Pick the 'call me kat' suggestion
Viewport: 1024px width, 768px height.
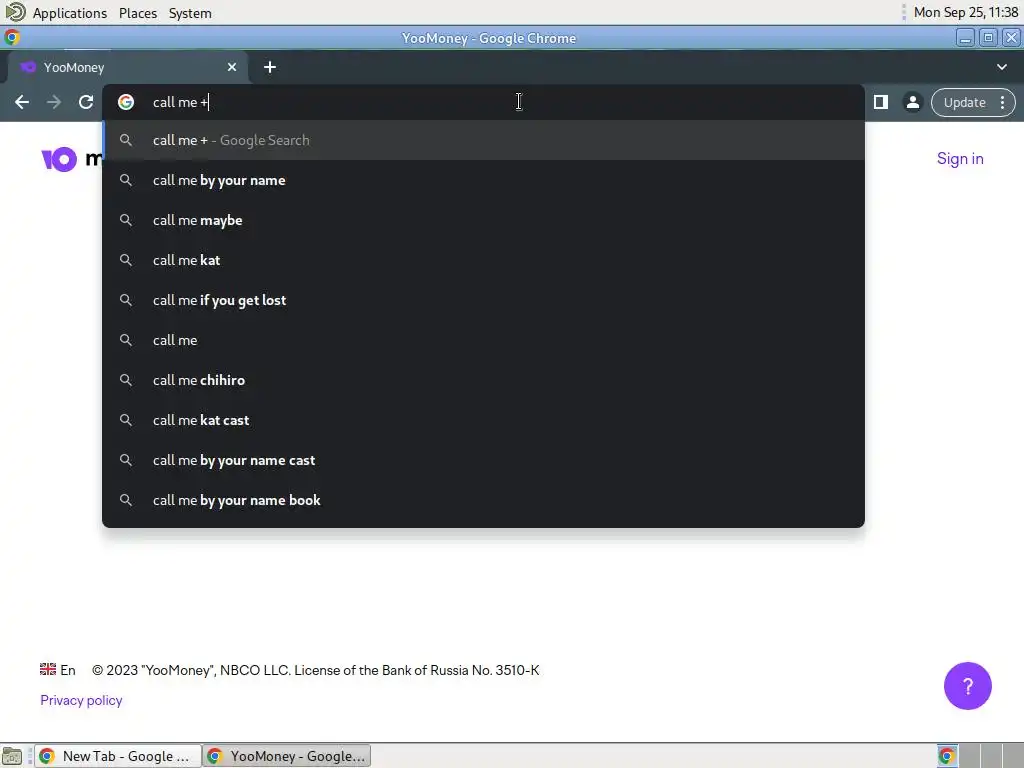[x=483, y=260]
